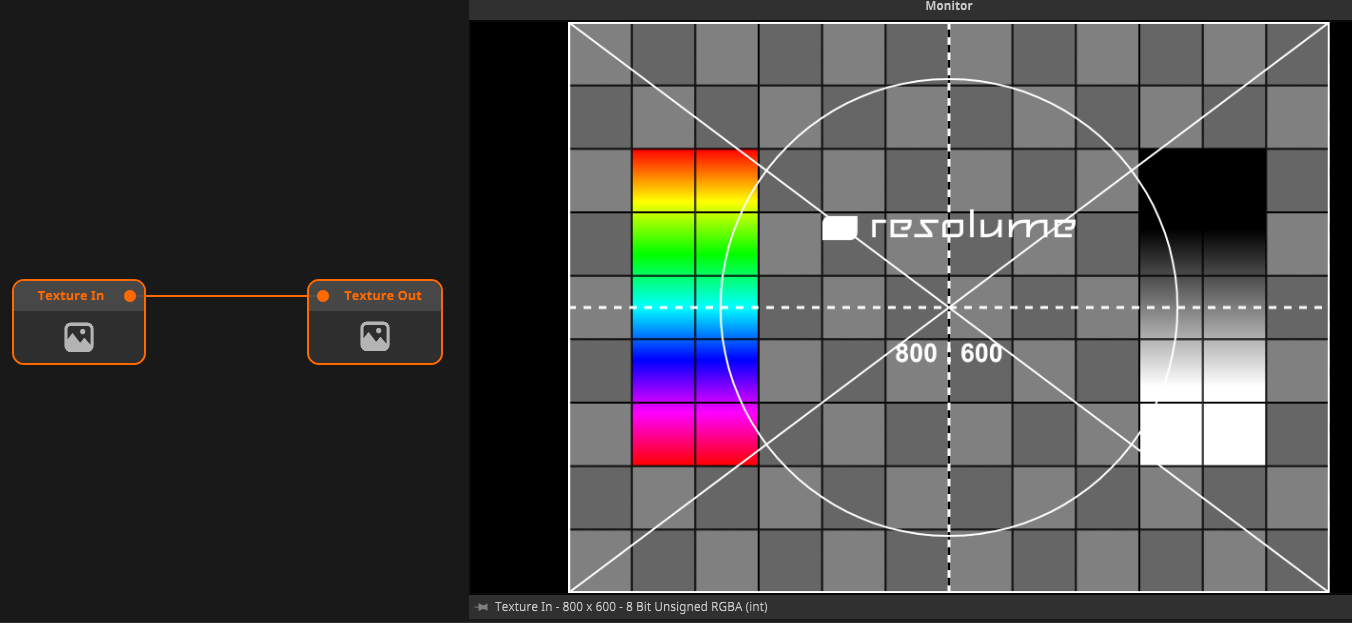Click the 600 height label in the monitor
The width and height of the screenshot is (1352, 623).
[x=981, y=353]
